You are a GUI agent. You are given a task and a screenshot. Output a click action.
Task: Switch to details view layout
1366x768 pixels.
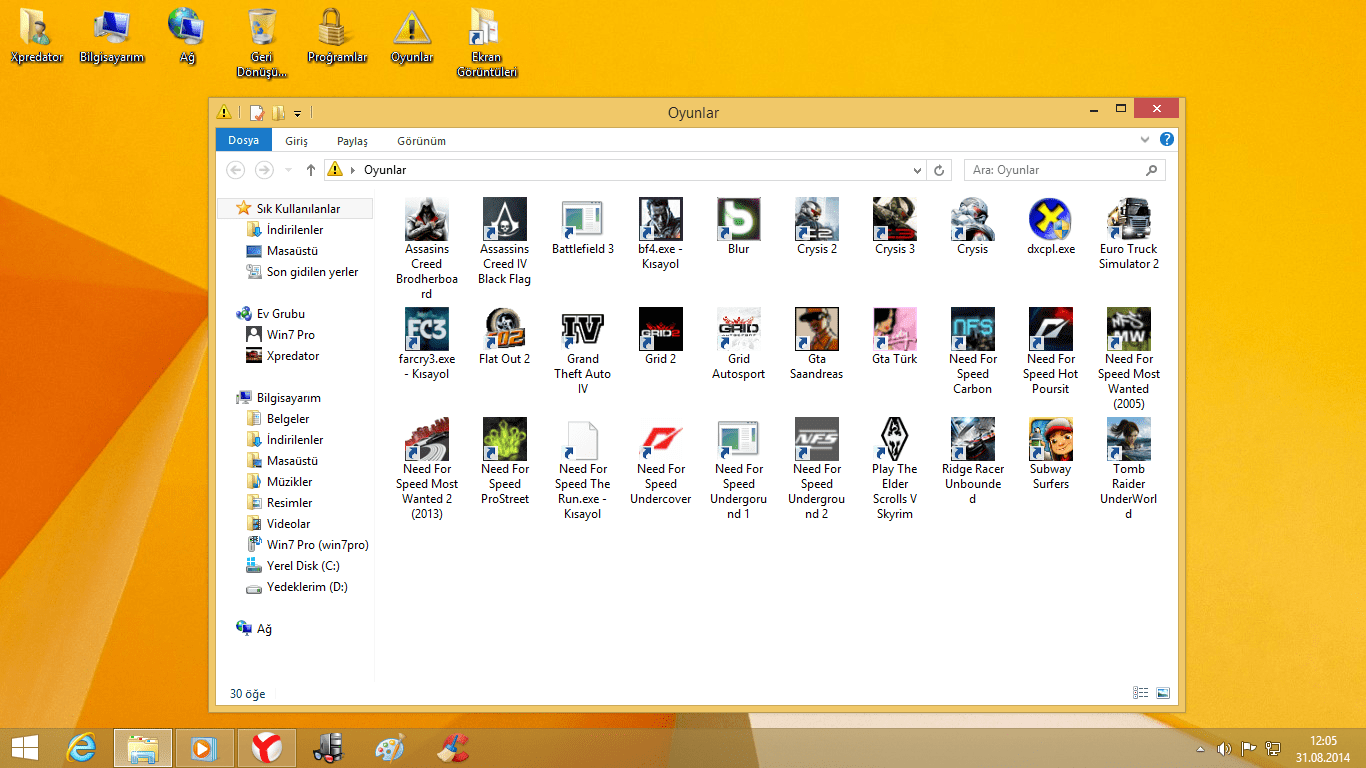click(1141, 693)
